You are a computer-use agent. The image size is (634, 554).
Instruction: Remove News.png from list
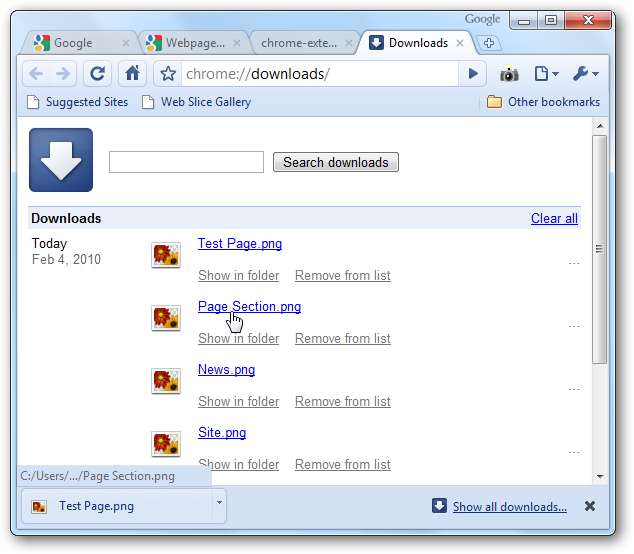343,402
